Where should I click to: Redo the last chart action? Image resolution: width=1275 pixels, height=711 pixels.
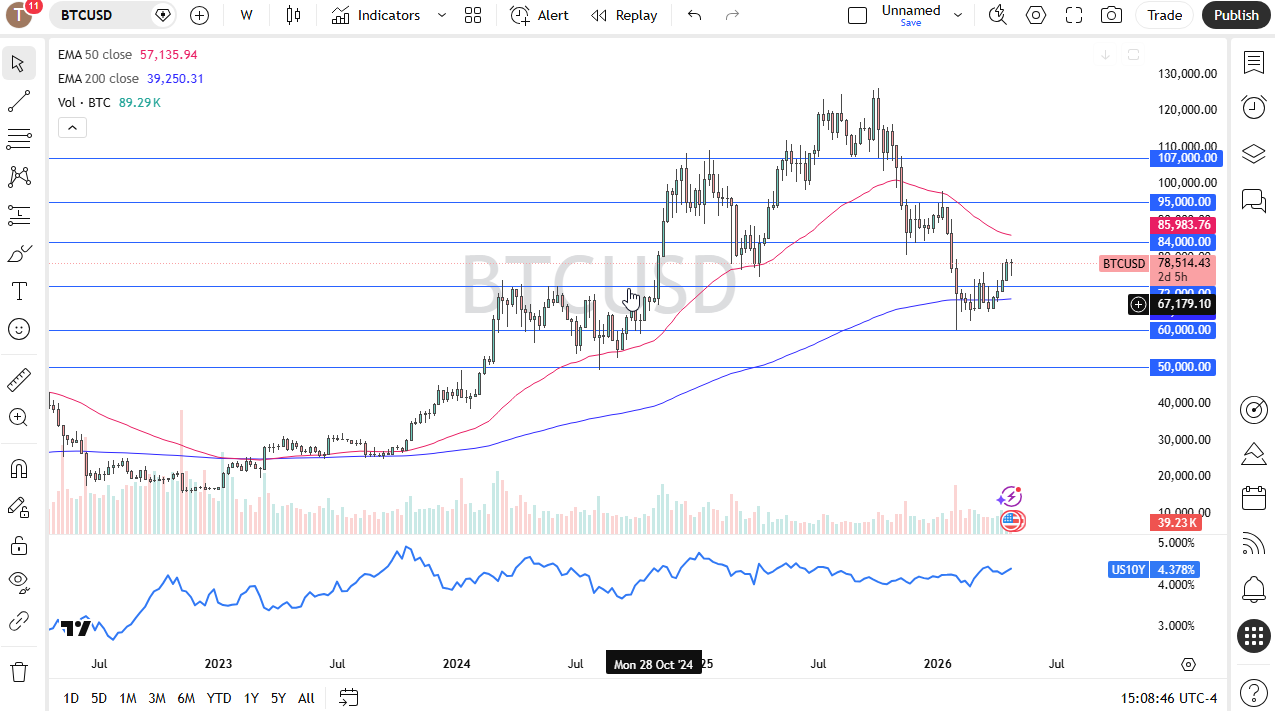click(732, 15)
